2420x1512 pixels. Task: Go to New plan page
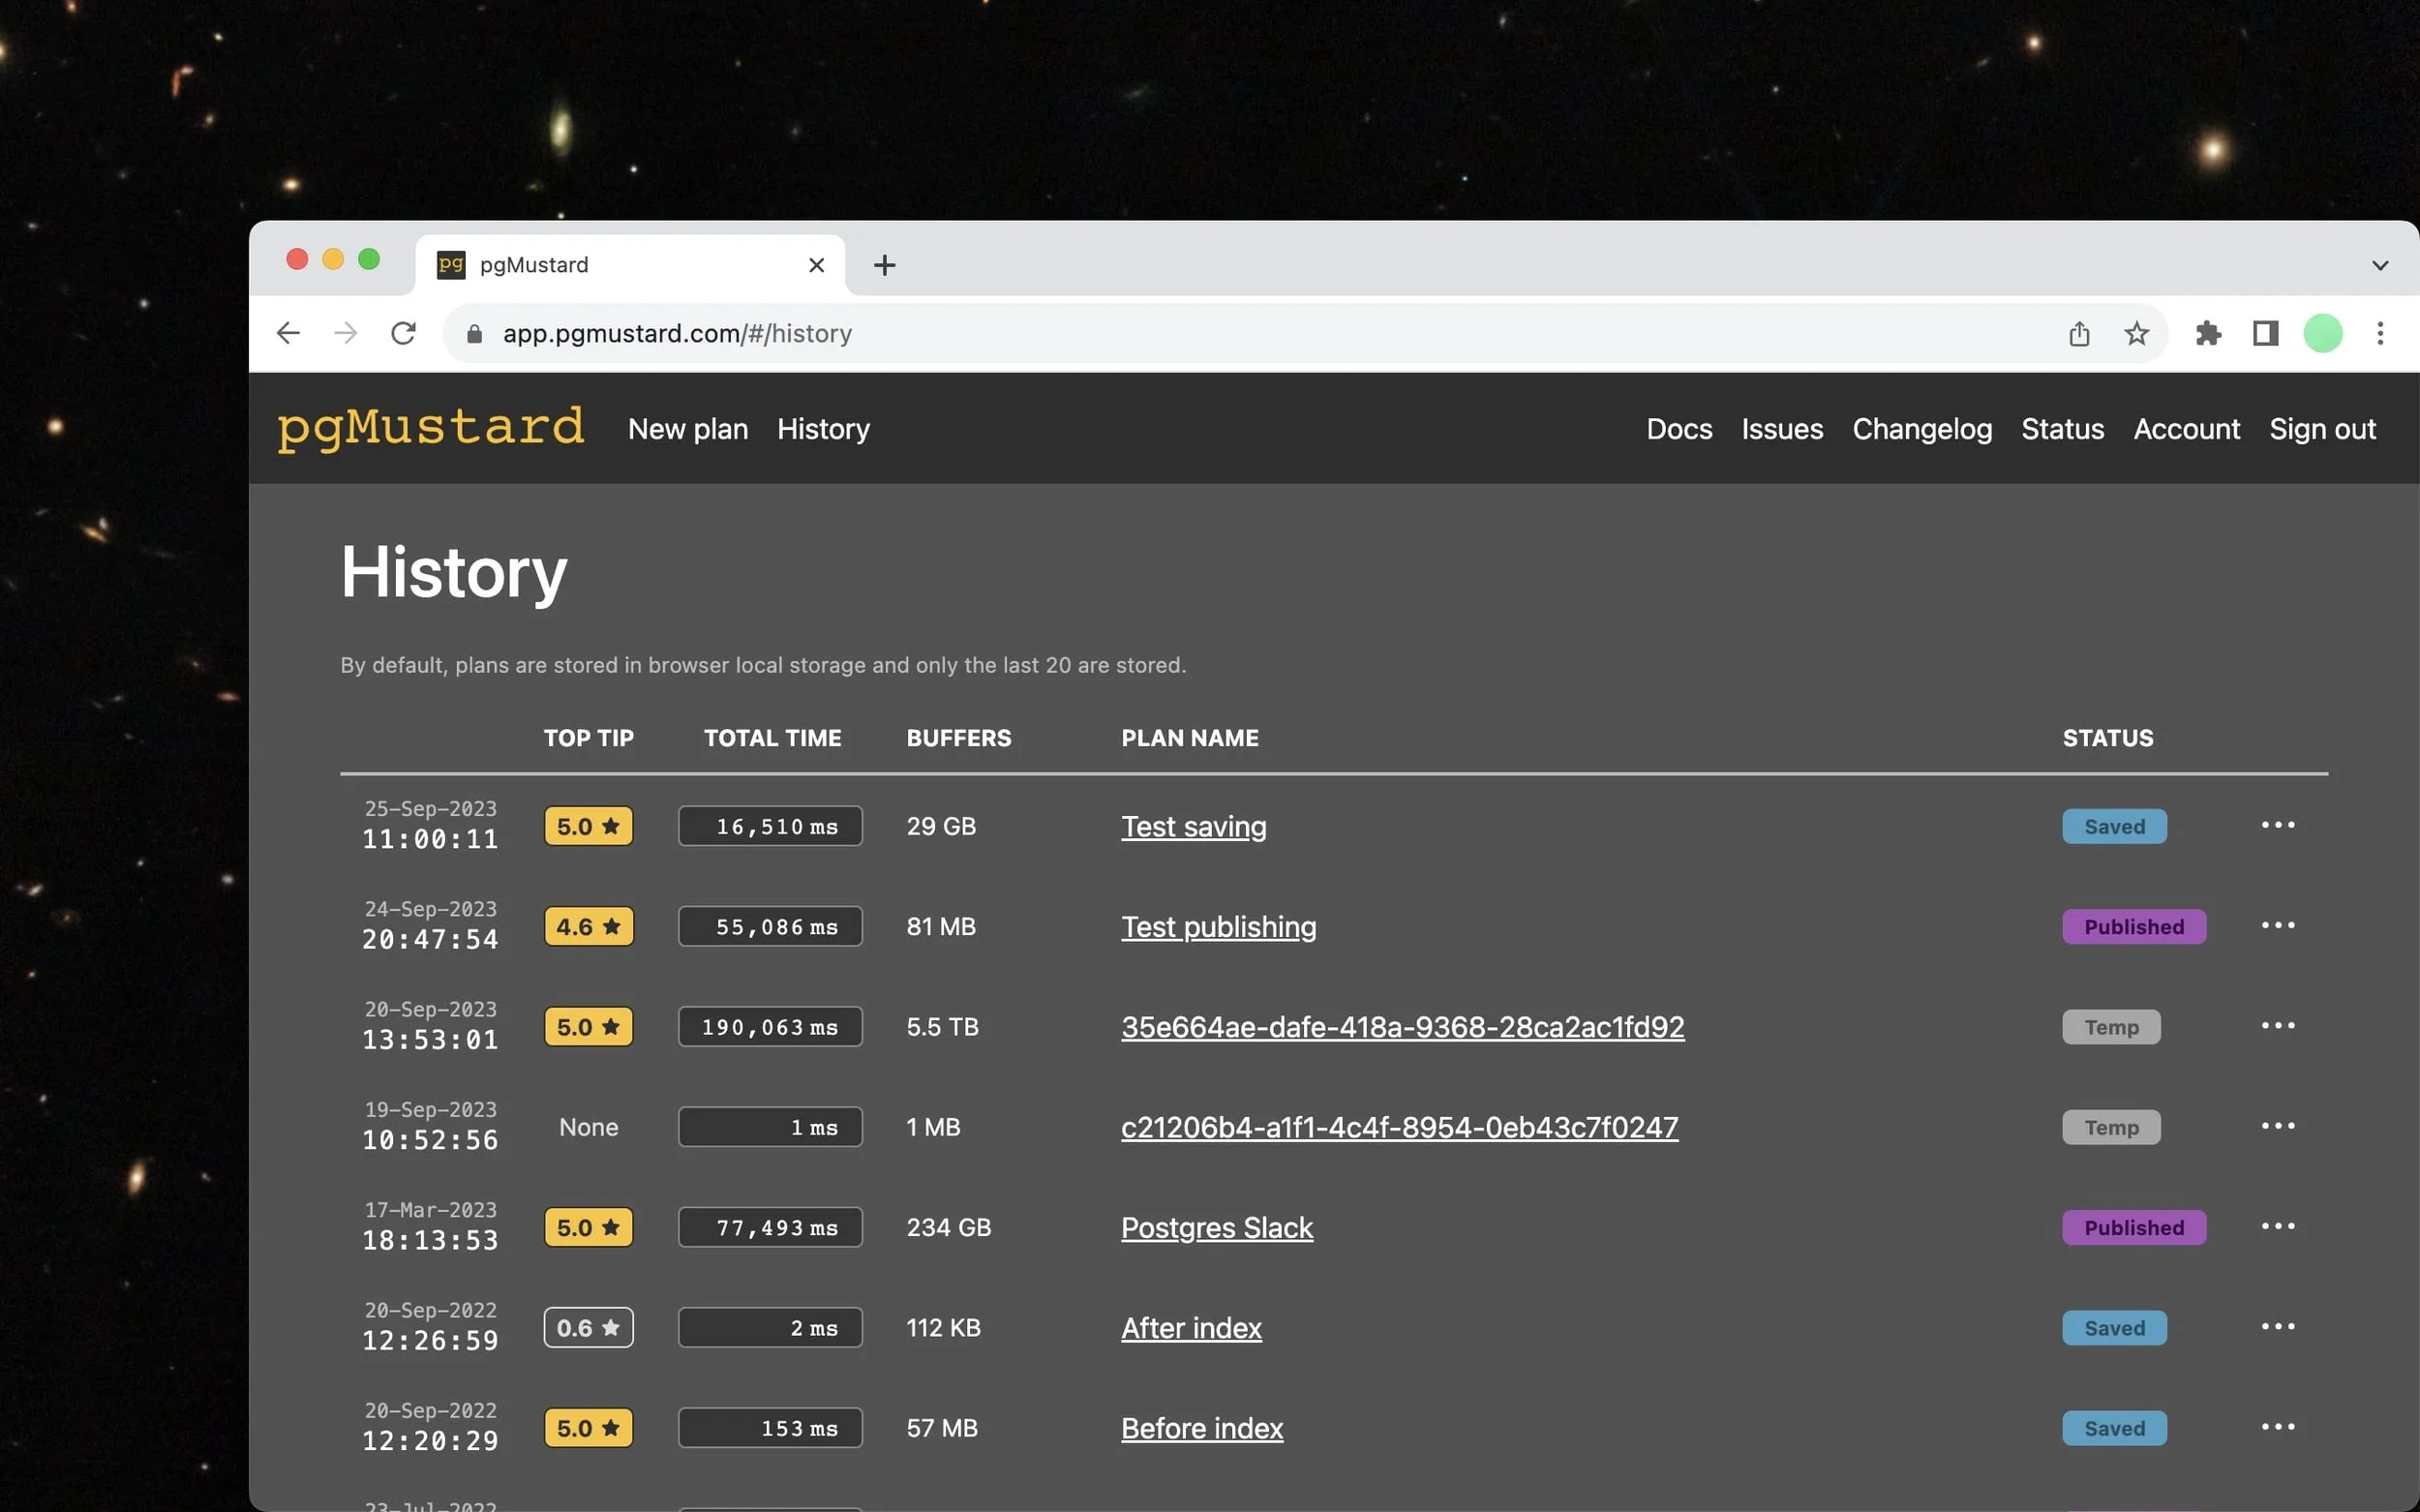(x=687, y=429)
